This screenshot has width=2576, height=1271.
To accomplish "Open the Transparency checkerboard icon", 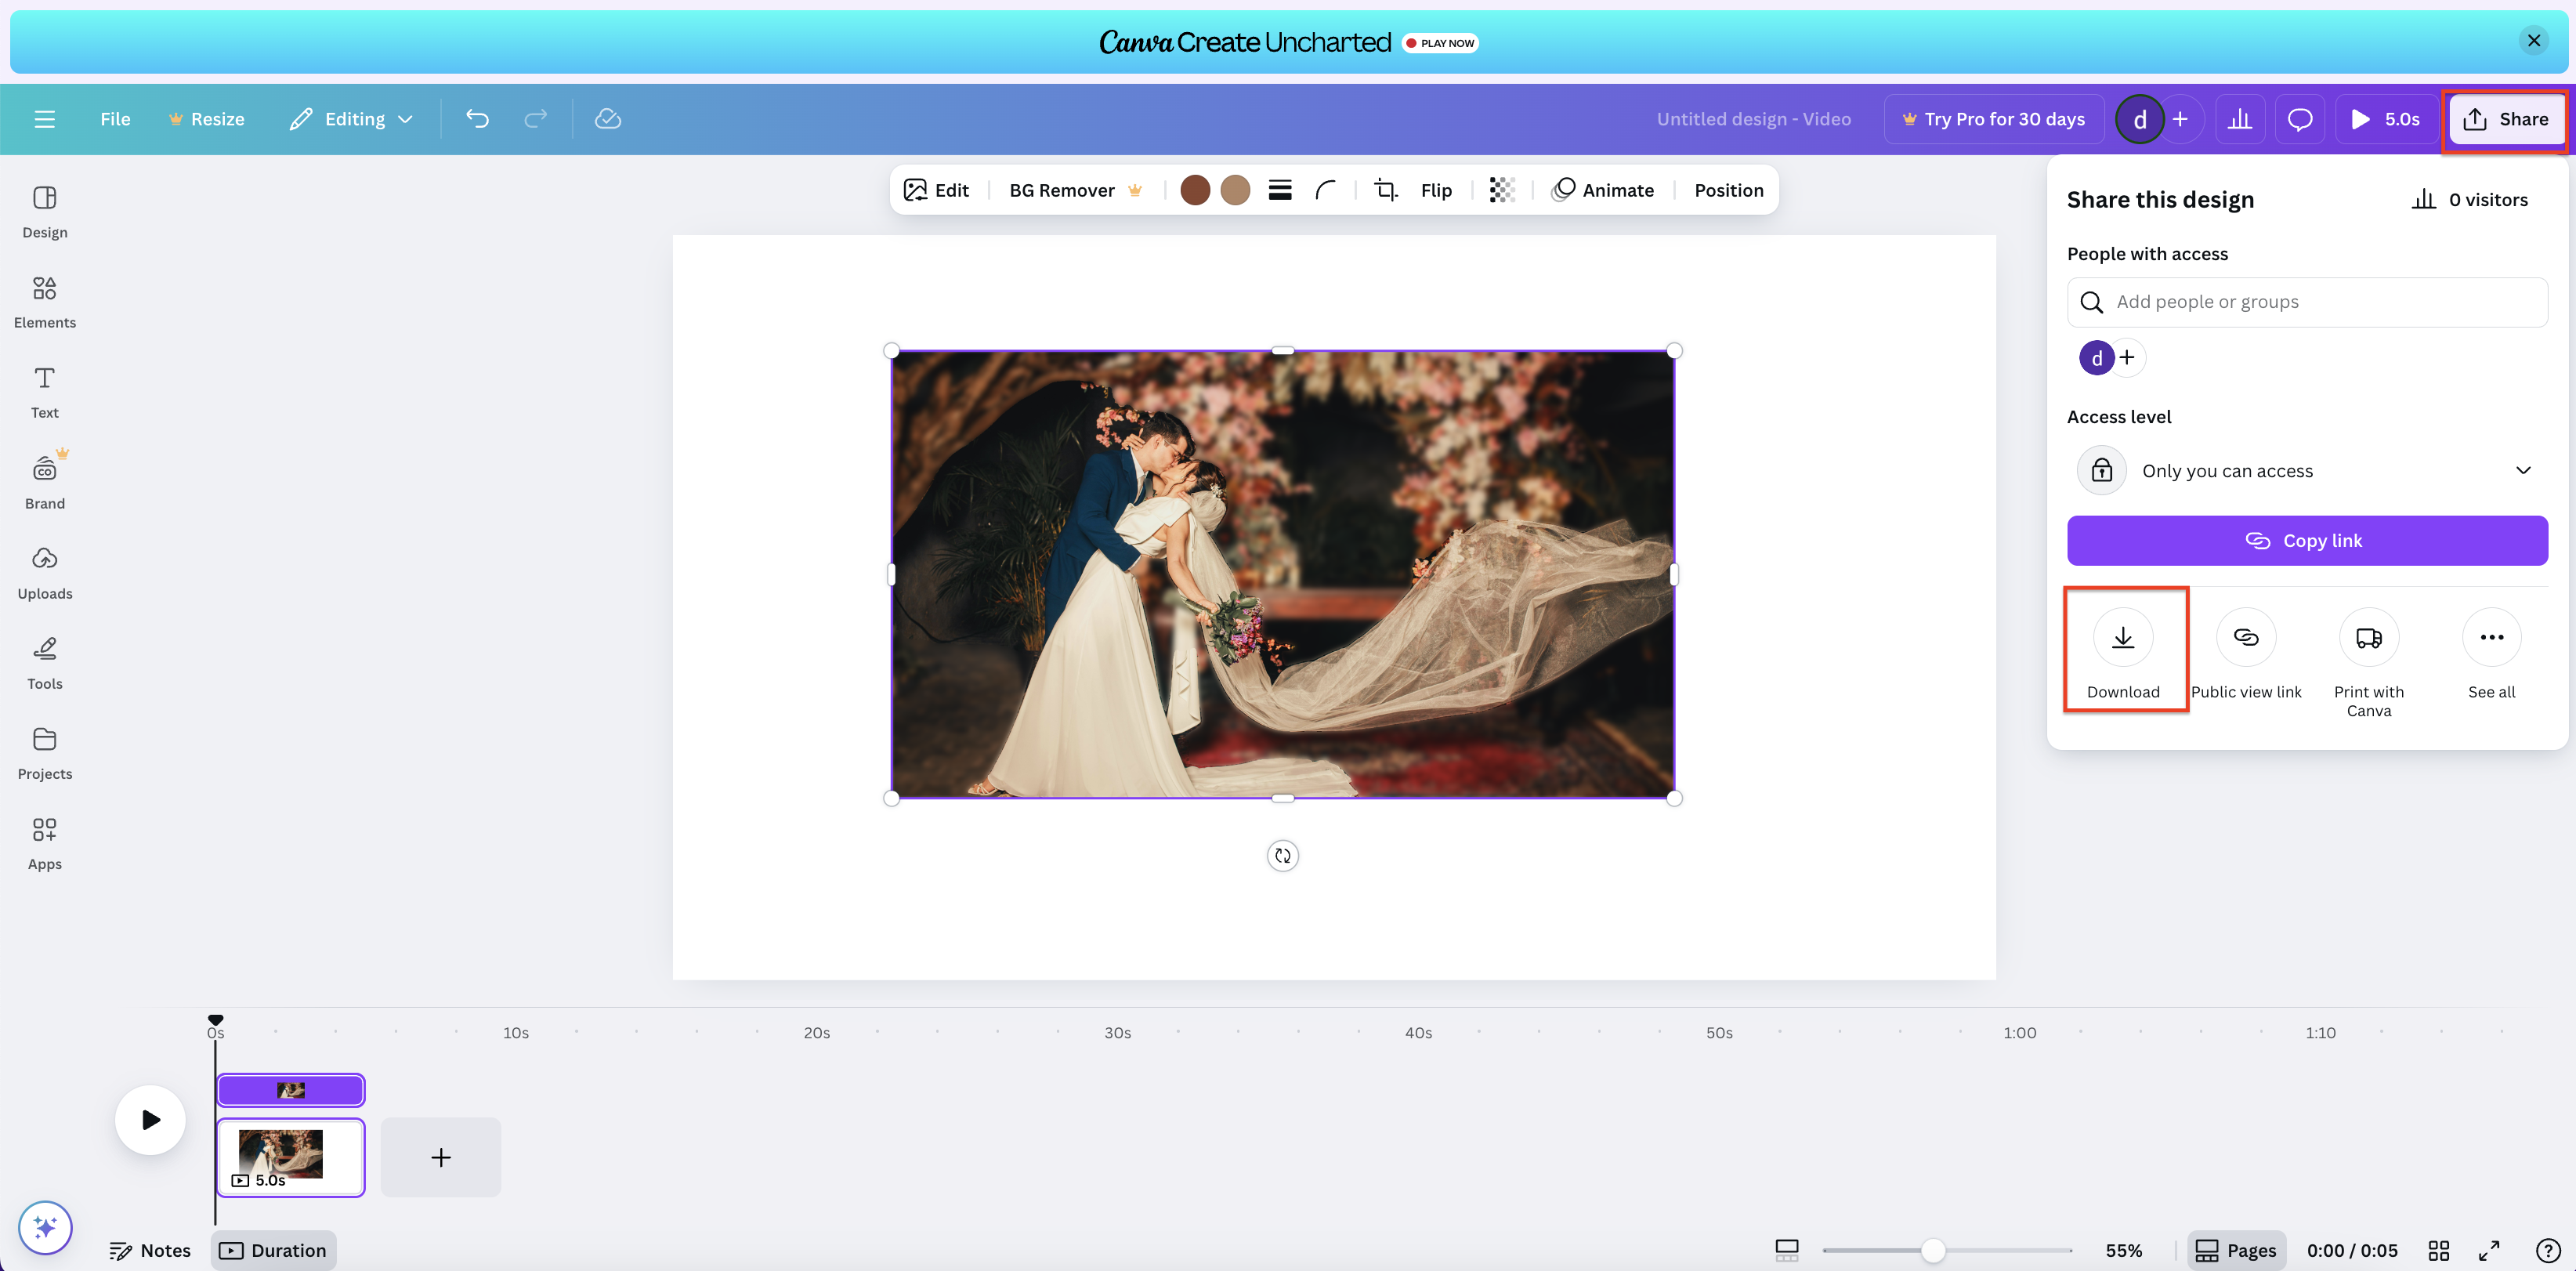I will pos(1501,190).
